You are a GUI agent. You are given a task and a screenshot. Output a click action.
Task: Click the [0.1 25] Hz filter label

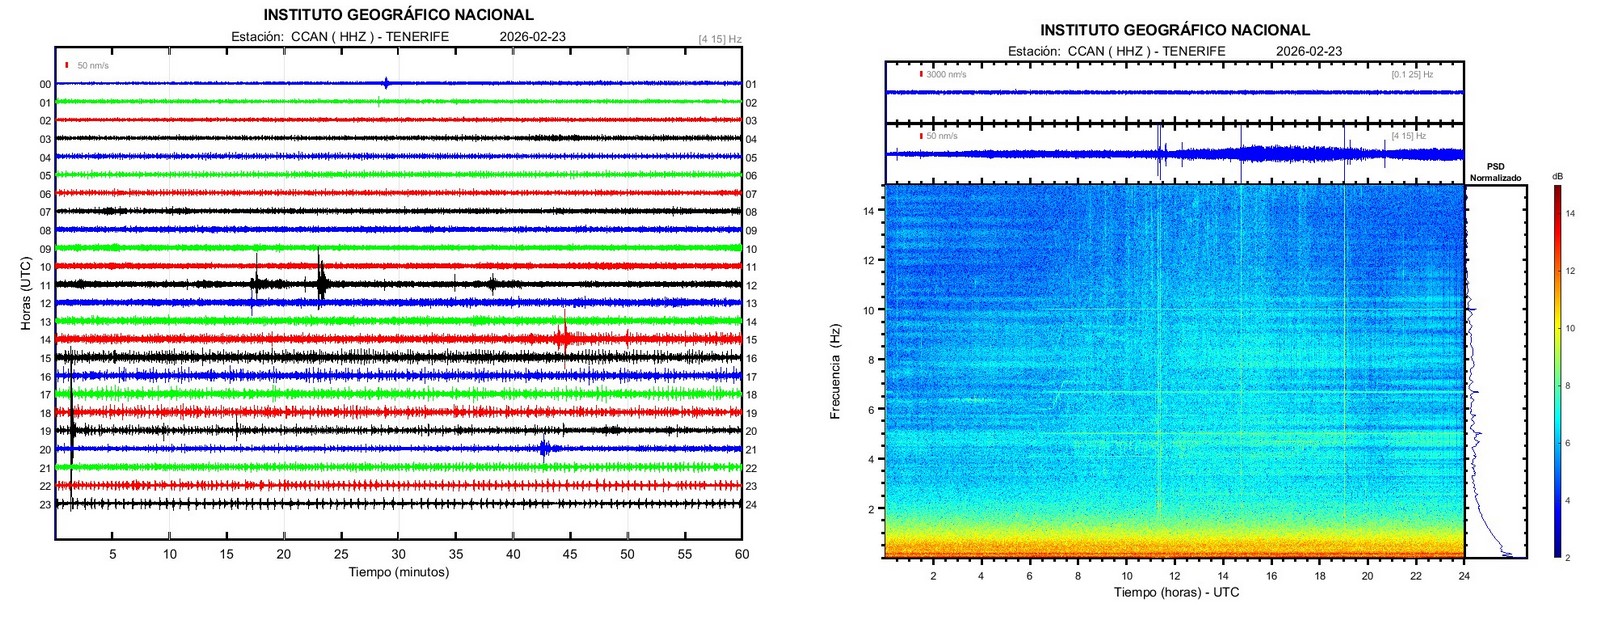1411,74
